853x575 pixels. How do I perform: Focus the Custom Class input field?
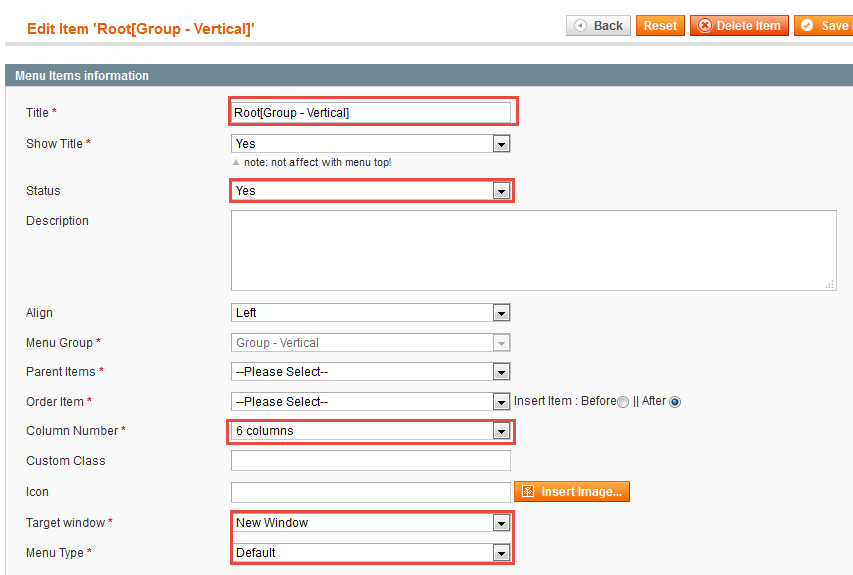click(x=370, y=460)
